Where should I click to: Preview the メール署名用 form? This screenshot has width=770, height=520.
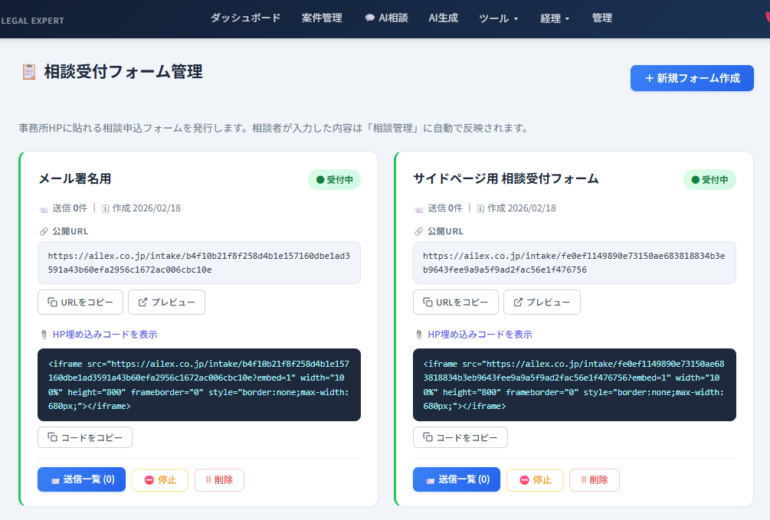(x=167, y=302)
